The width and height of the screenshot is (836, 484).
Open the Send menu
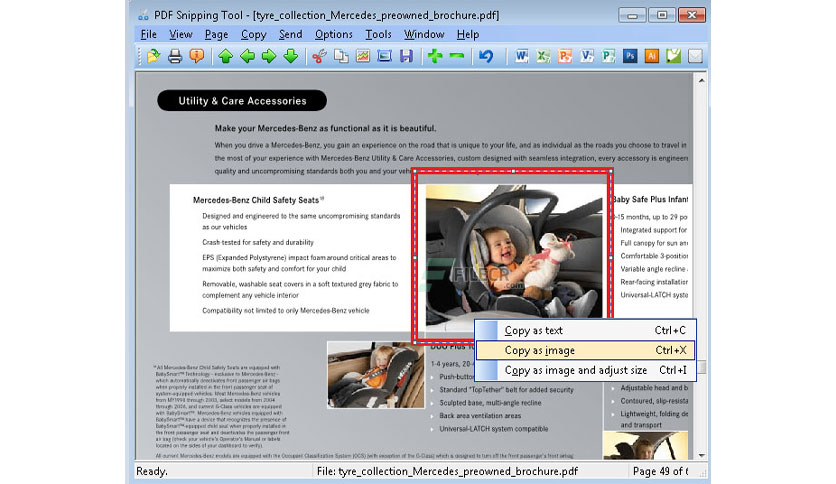point(291,35)
